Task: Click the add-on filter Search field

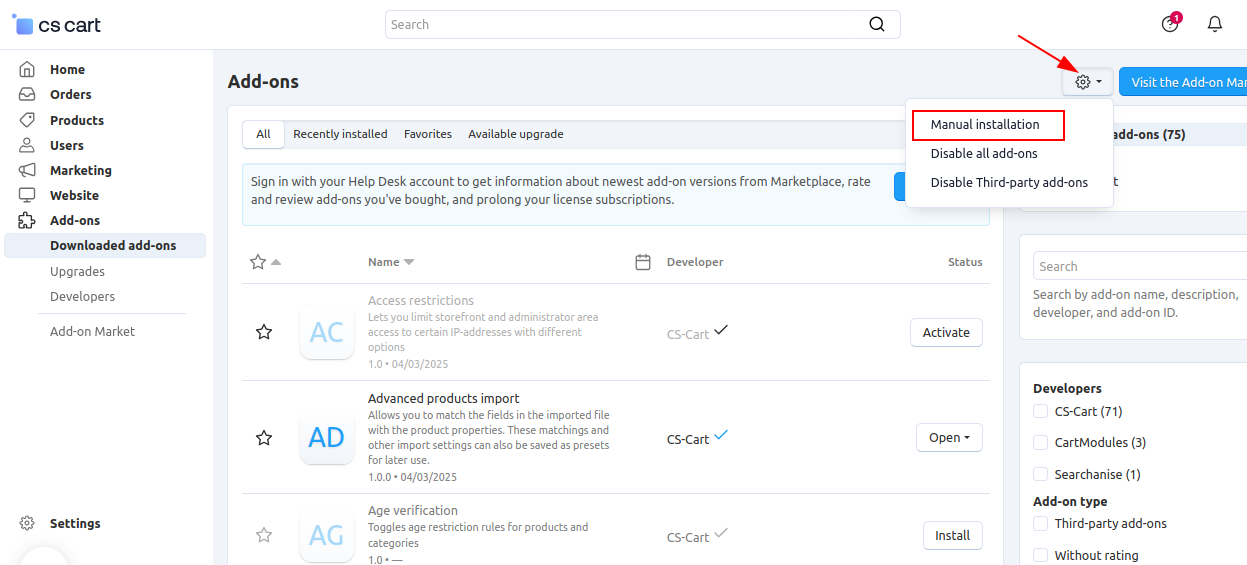Action: [x=1140, y=266]
